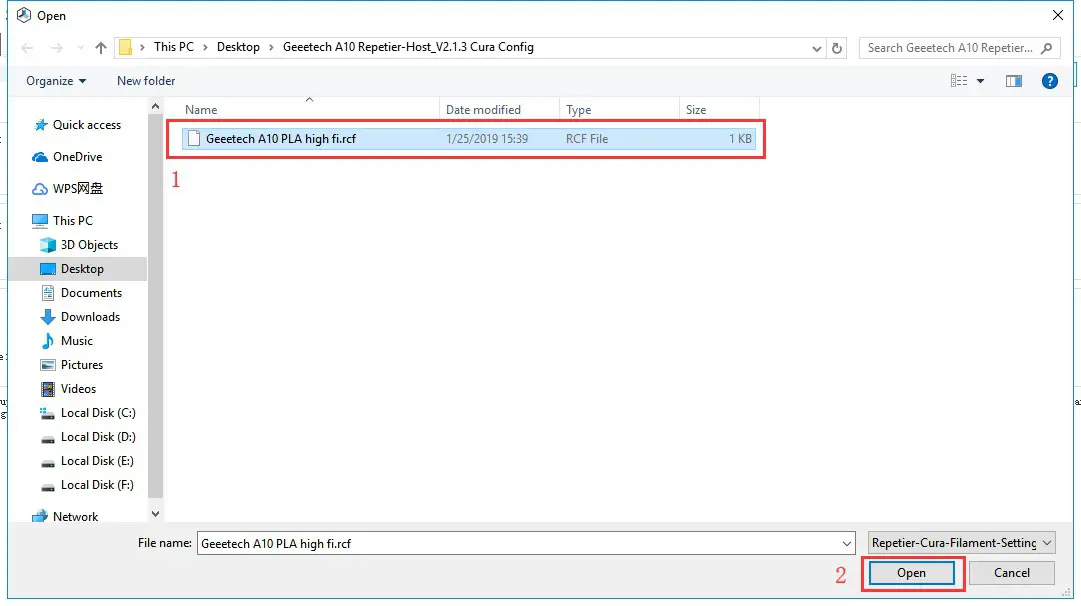Click This PC in address breadcrumb
1081x606 pixels.
174,47
